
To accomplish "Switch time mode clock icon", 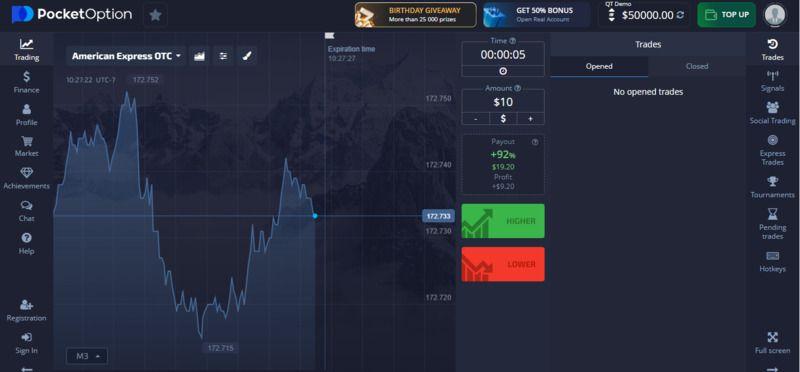I will coord(503,71).
